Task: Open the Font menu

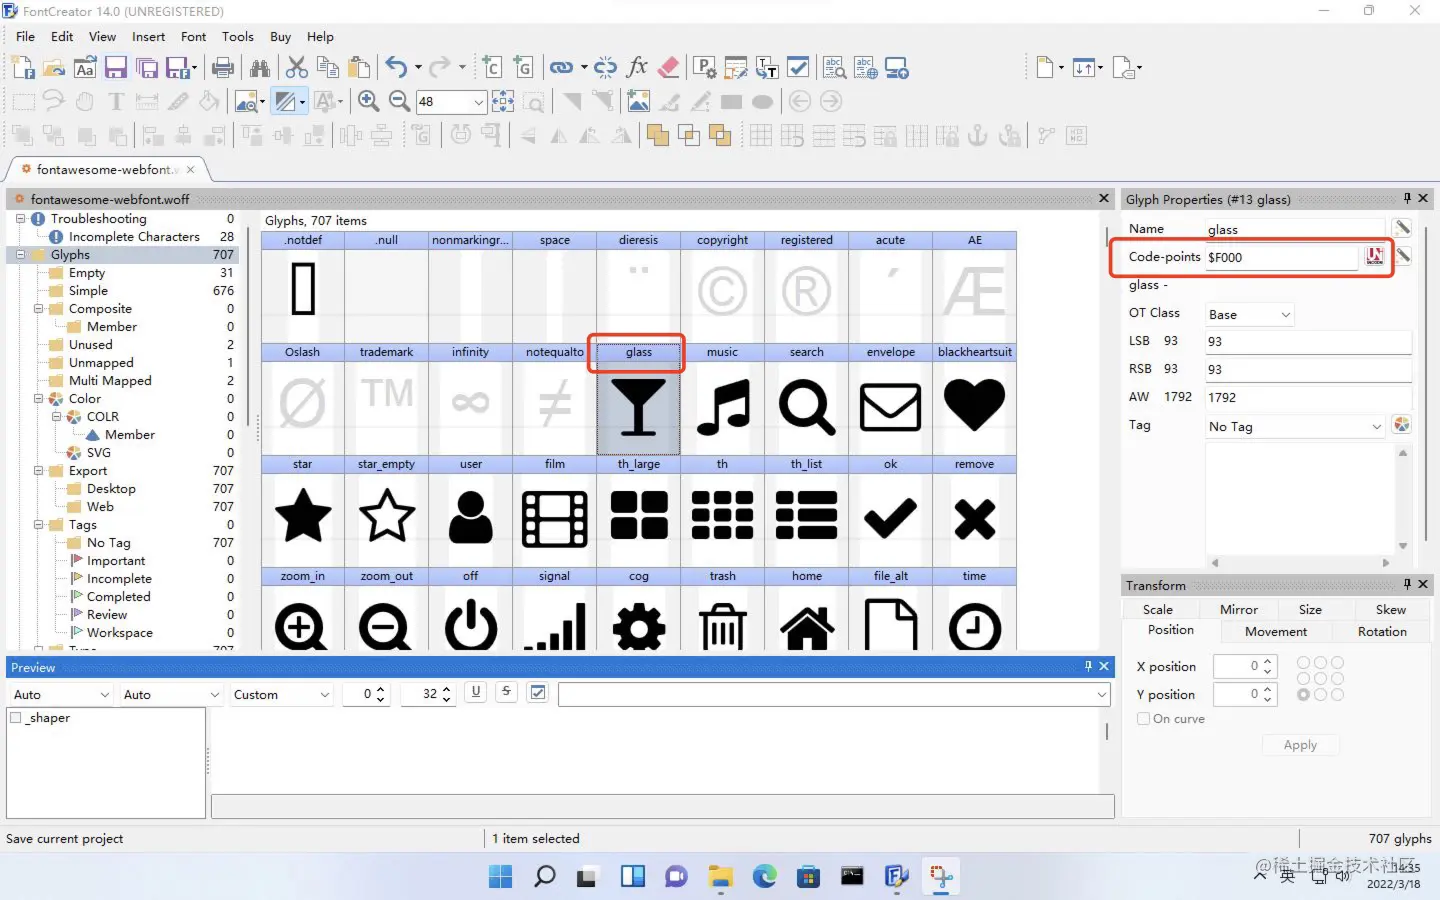Action: point(193,37)
